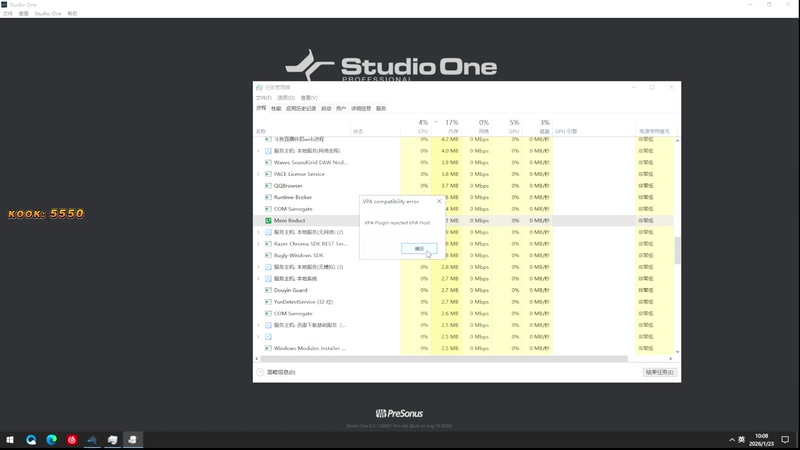Expand 服务主机: 本地服务(无网络) (2) group
This screenshot has width=800, height=450.
258,232
